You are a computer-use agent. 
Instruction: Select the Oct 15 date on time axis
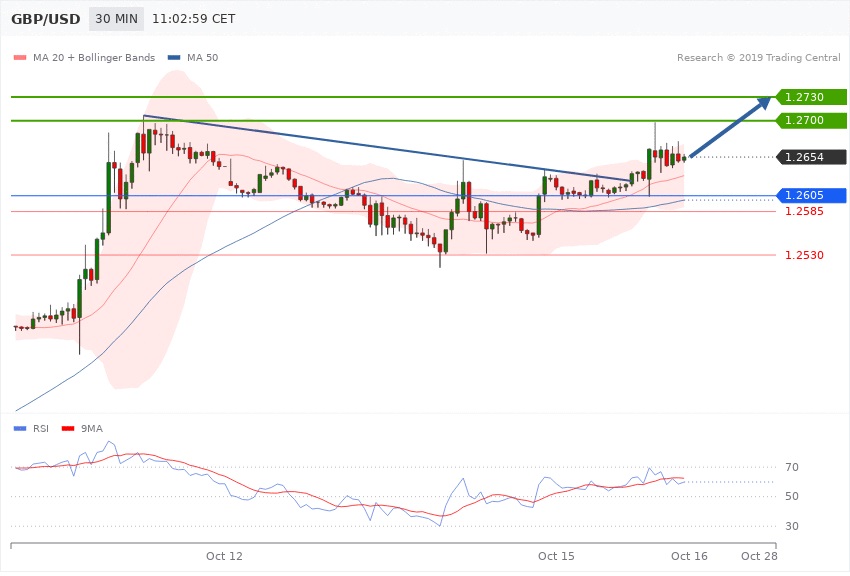click(x=556, y=555)
